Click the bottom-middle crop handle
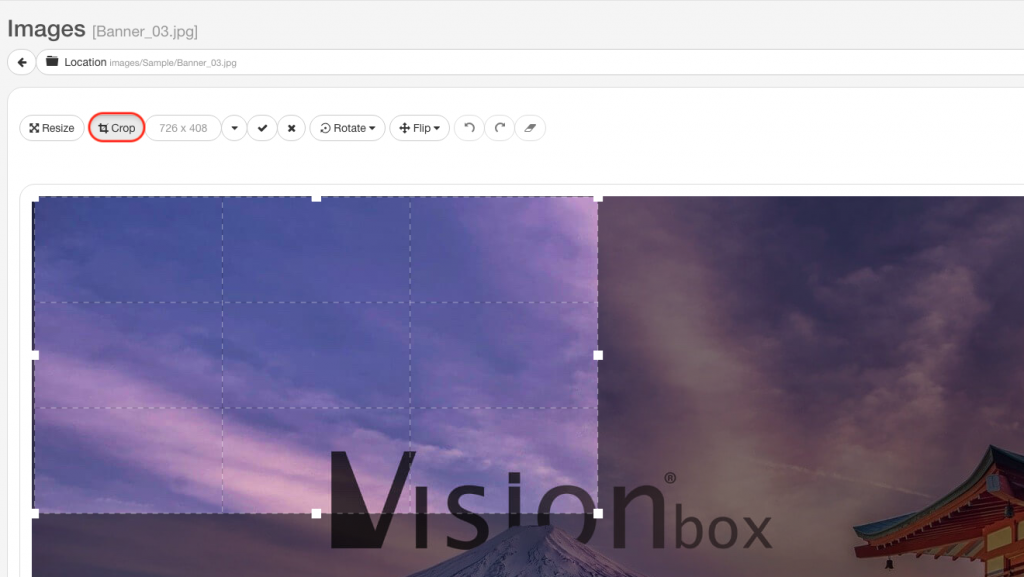The height and width of the screenshot is (577, 1024). (316, 514)
